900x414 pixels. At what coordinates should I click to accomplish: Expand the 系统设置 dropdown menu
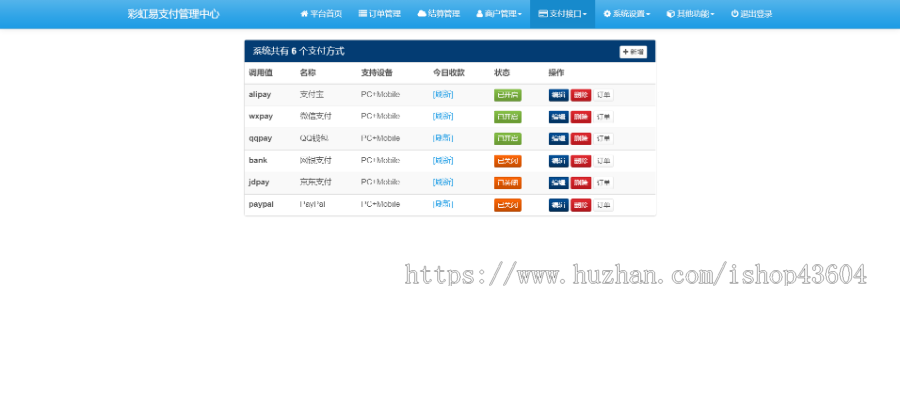tap(627, 14)
